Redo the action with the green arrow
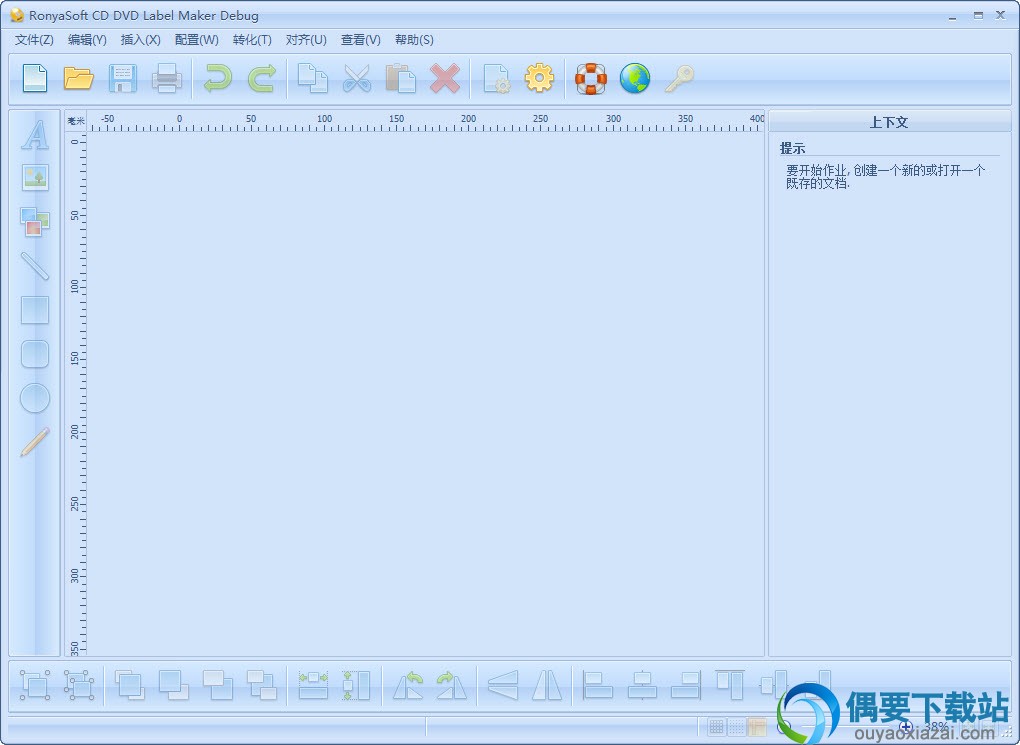Image resolution: width=1020 pixels, height=745 pixels. (x=262, y=78)
